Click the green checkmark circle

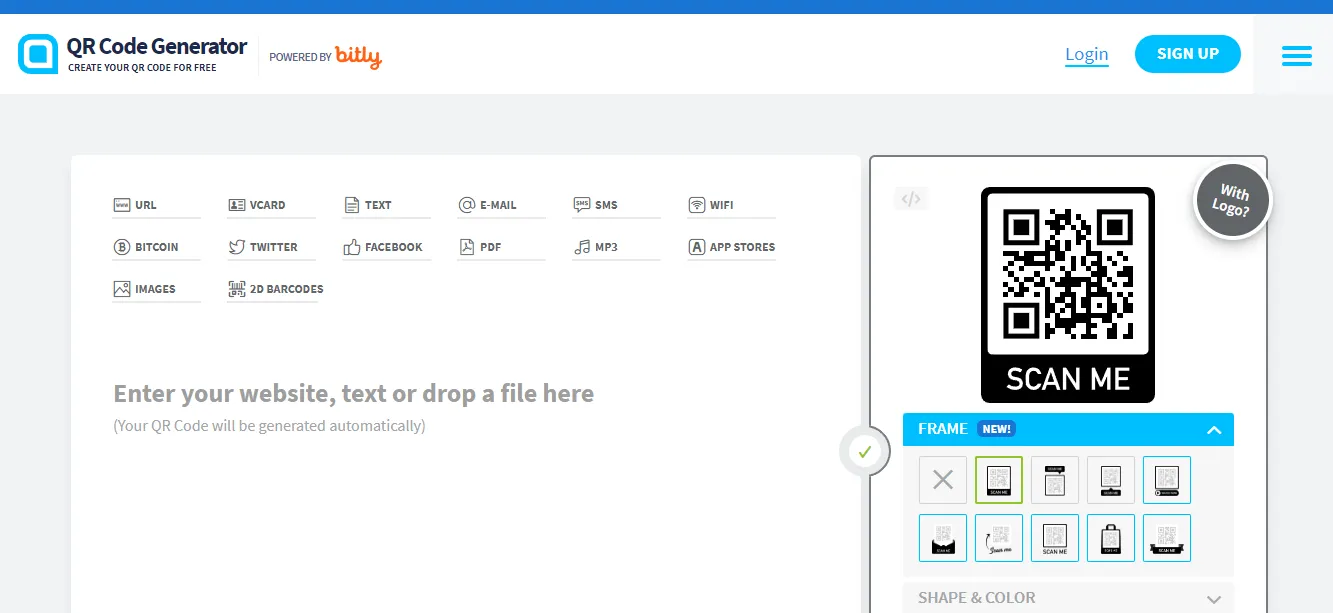click(864, 451)
